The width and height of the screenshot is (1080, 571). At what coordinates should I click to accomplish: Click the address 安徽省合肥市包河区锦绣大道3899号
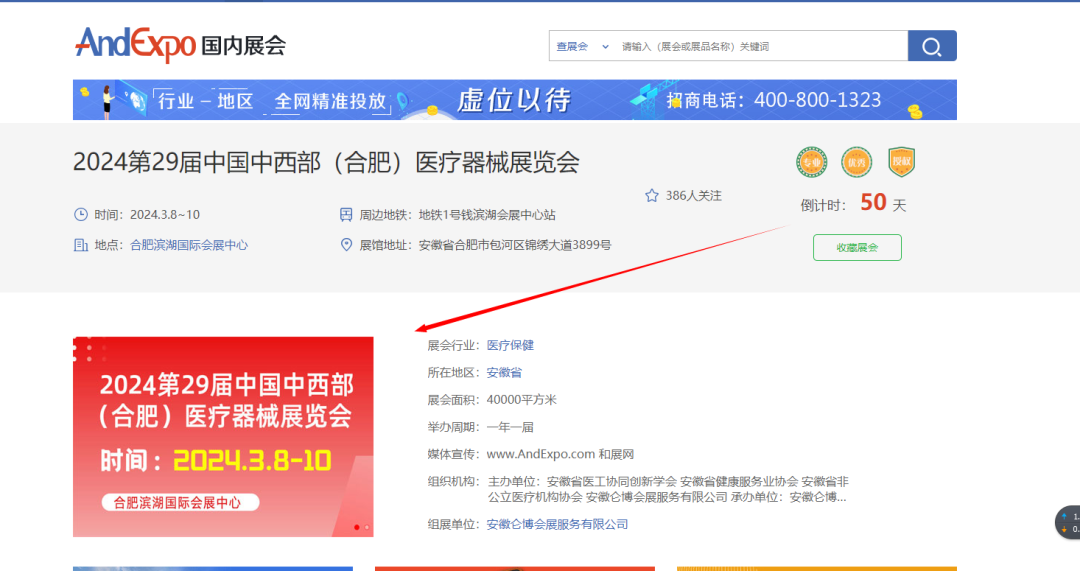tap(515, 245)
